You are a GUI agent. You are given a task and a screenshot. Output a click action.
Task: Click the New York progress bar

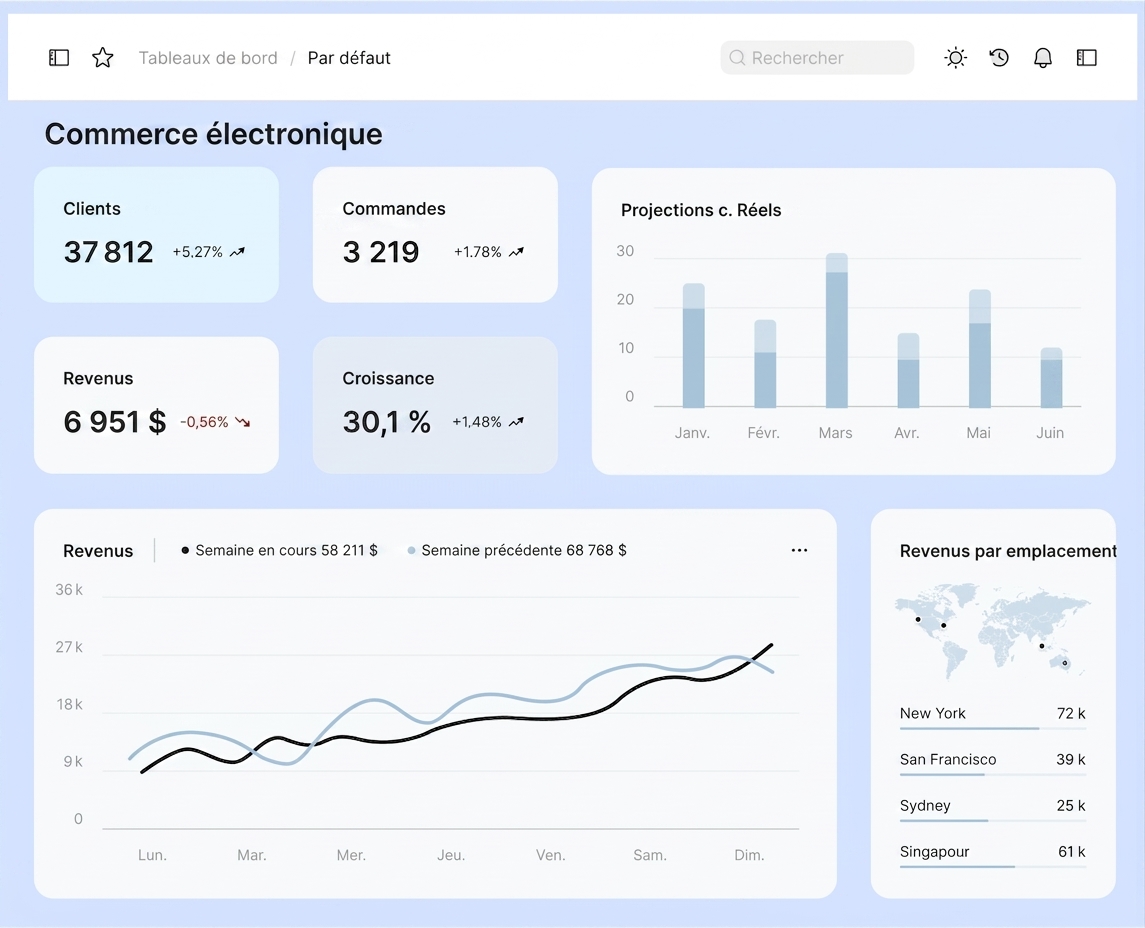coord(993,729)
